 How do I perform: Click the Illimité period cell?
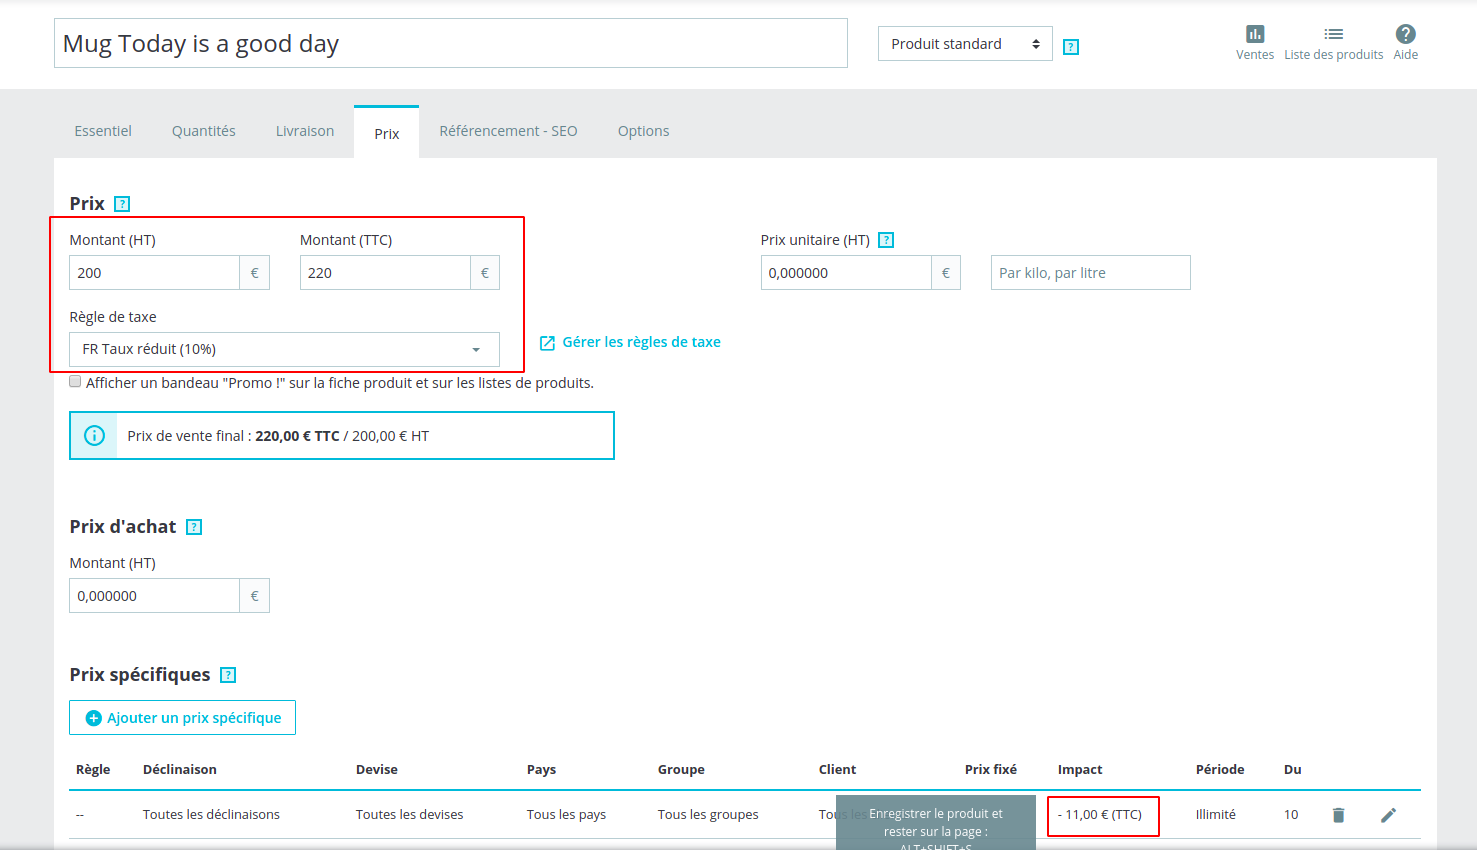pos(1216,814)
